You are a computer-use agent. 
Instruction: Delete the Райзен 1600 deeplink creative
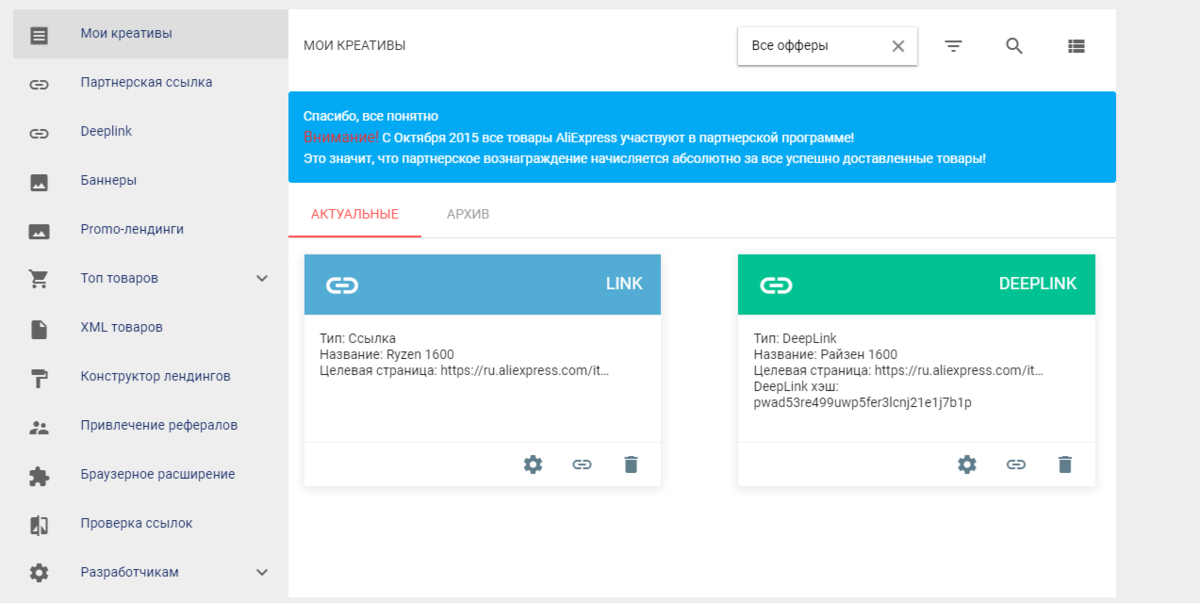click(1065, 464)
